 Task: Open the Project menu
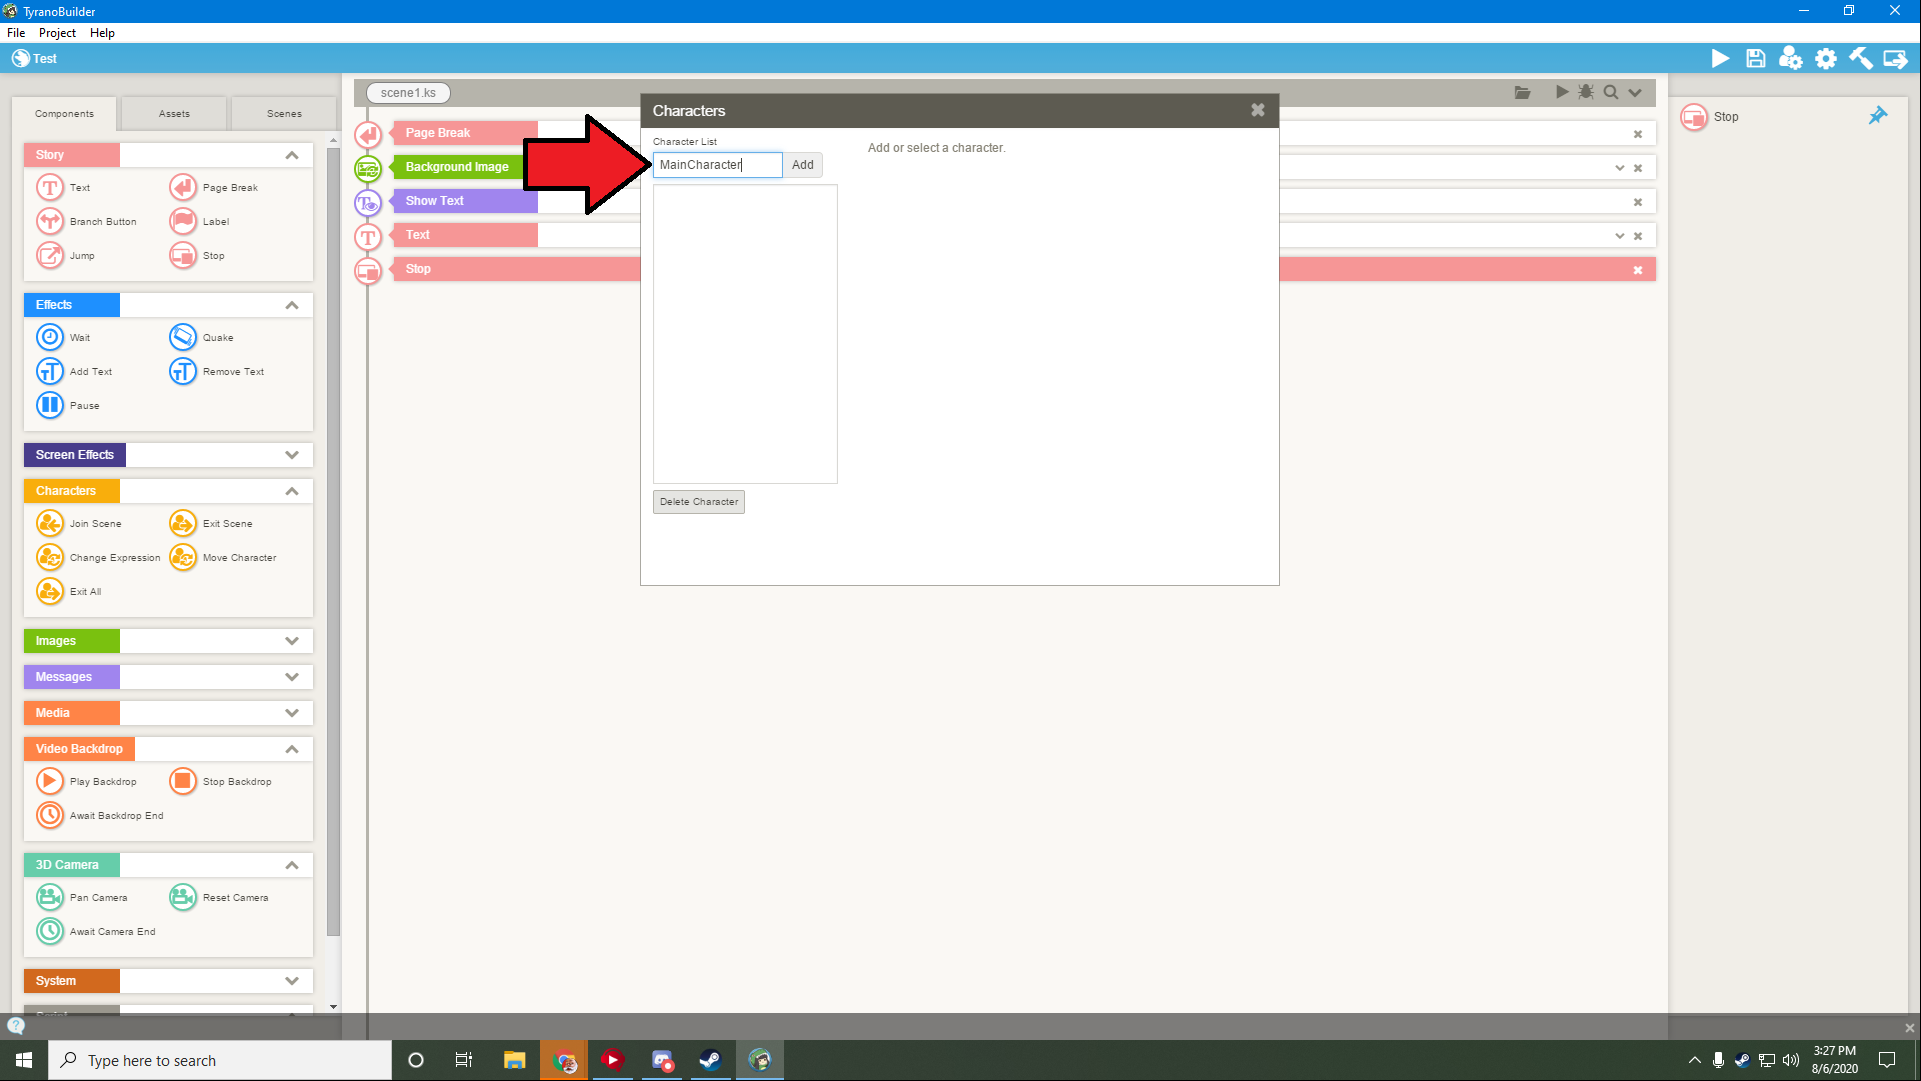pos(57,33)
